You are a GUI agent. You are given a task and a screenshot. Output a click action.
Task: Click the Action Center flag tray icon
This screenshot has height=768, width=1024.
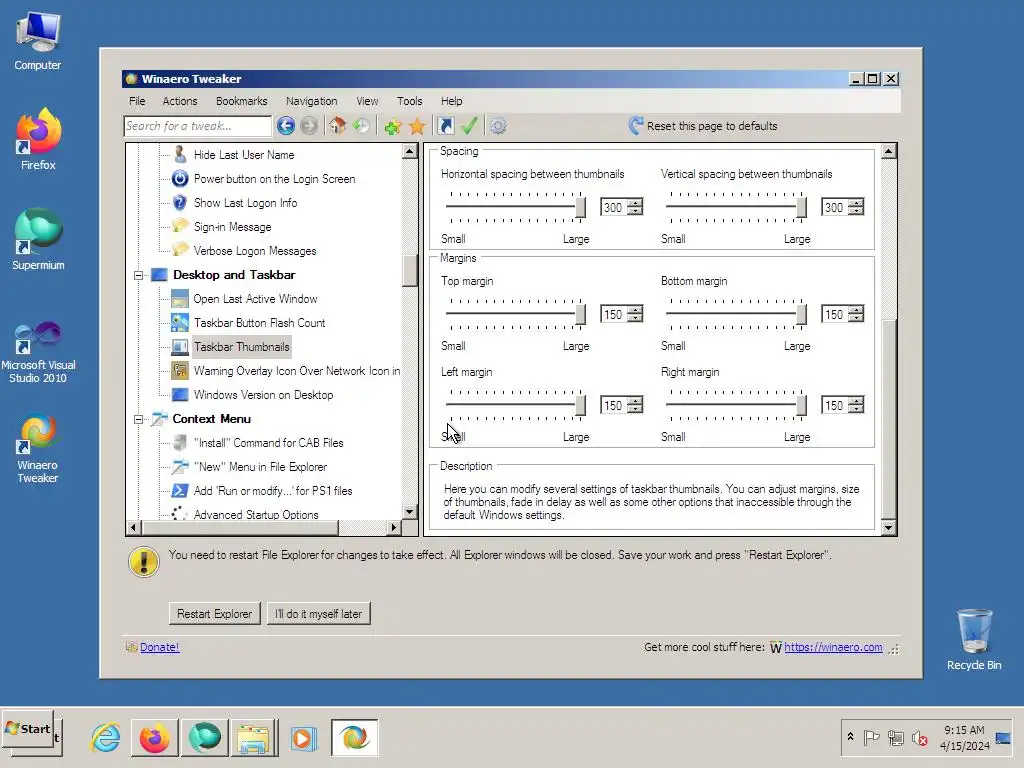871,738
